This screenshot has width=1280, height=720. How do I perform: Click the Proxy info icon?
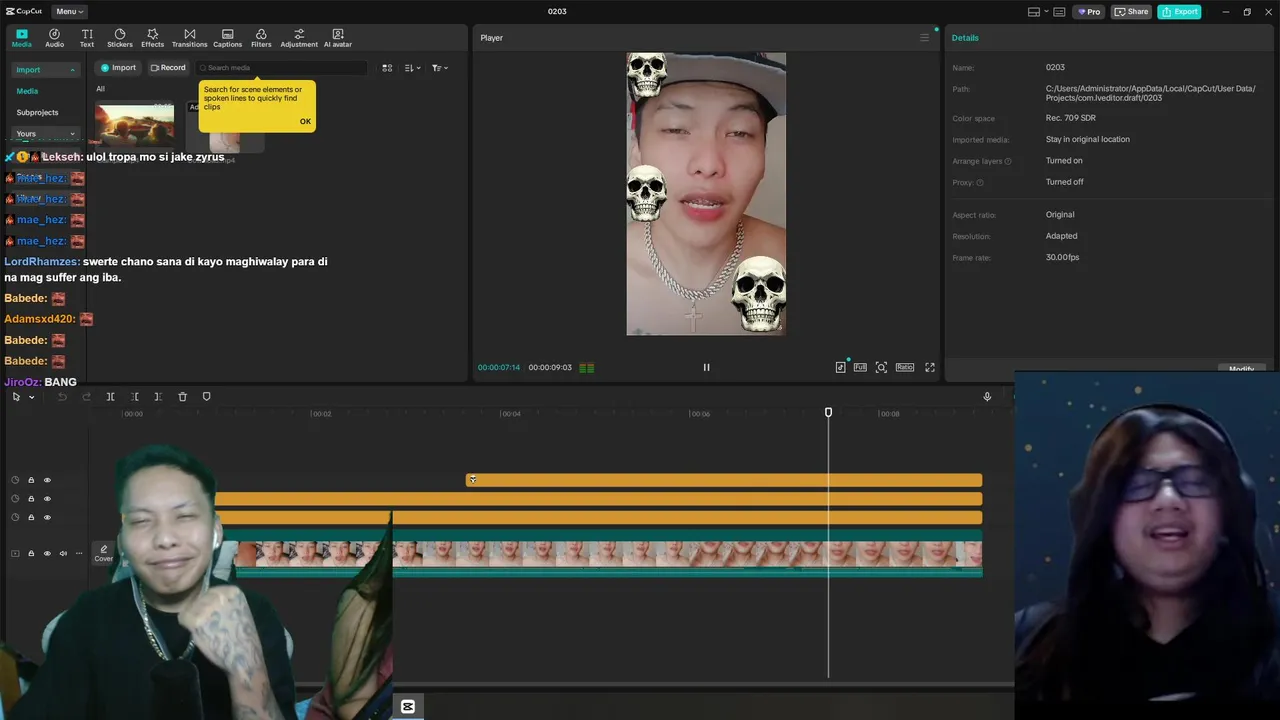980,183
